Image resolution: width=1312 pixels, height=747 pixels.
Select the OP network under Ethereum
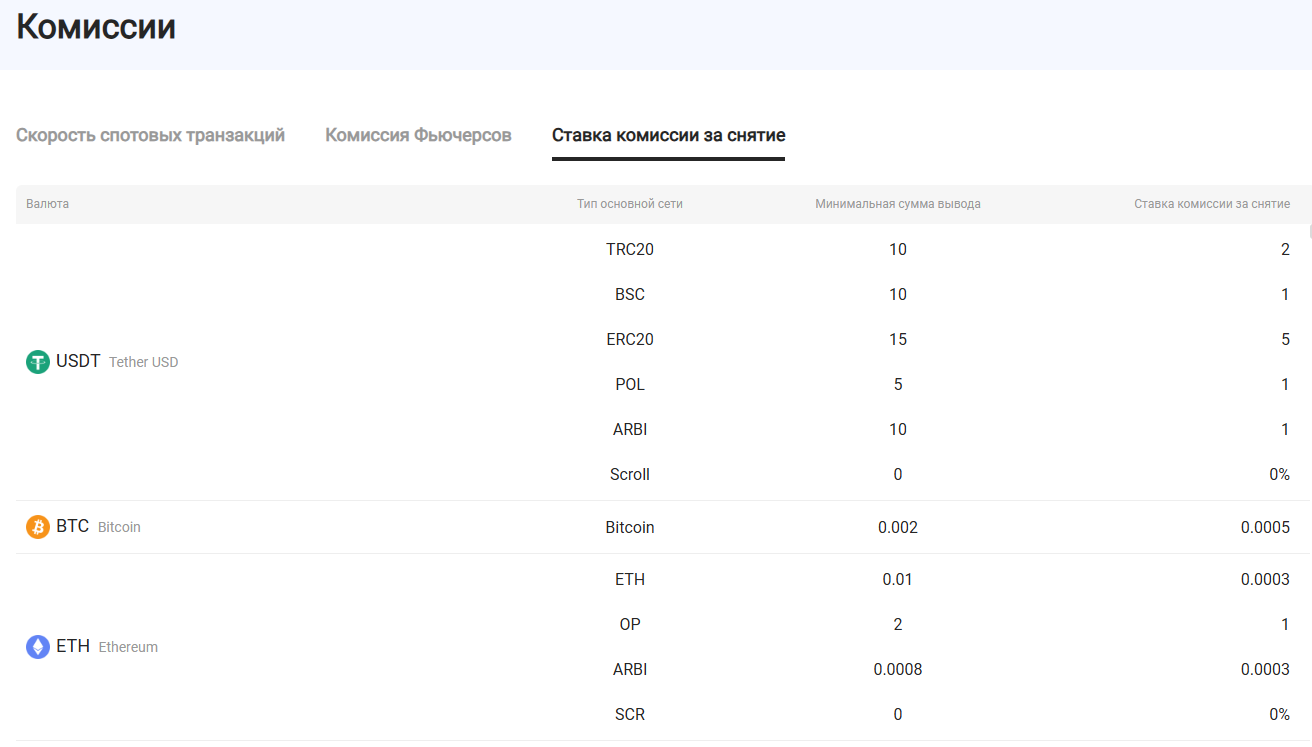(x=630, y=624)
